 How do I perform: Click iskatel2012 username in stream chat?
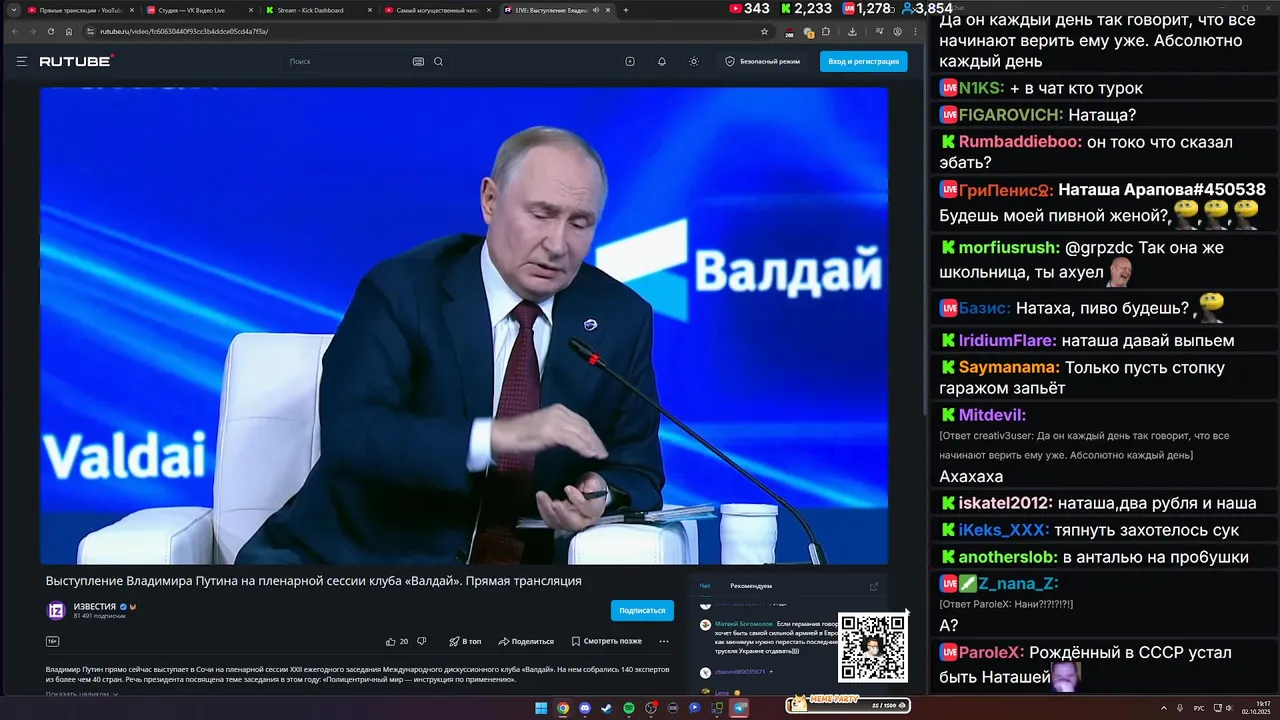click(1005, 504)
